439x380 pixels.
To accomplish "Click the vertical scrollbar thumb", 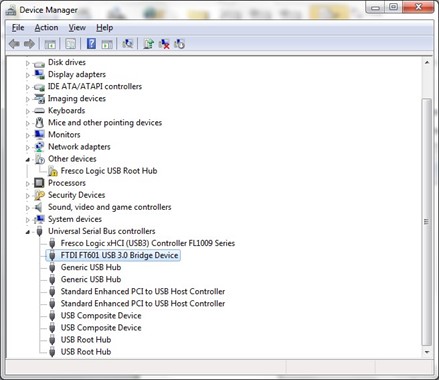I will 427,222.
